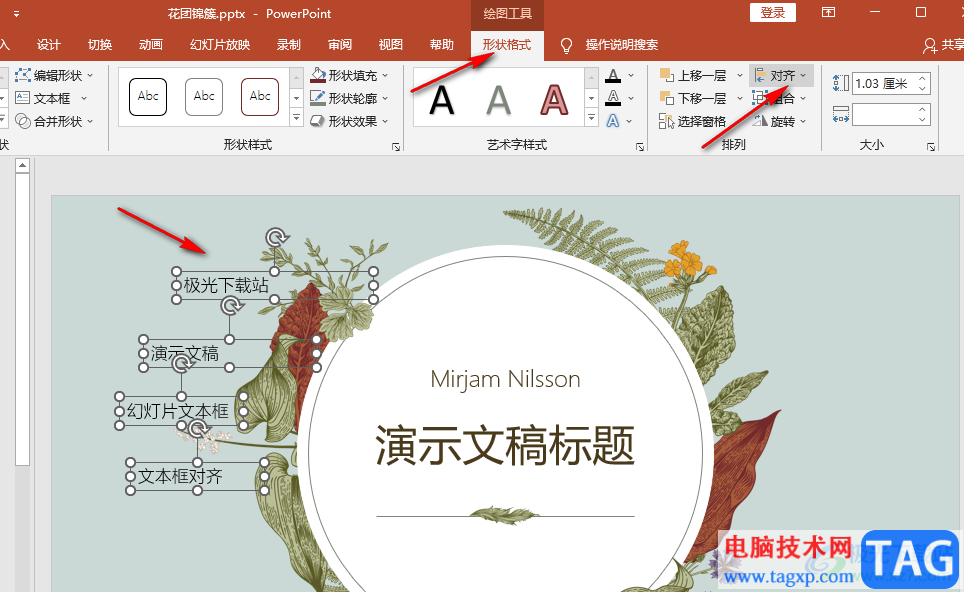Click the Mirjam Nilsson subtitle text
This screenshot has height=592, width=964.
click(x=505, y=379)
